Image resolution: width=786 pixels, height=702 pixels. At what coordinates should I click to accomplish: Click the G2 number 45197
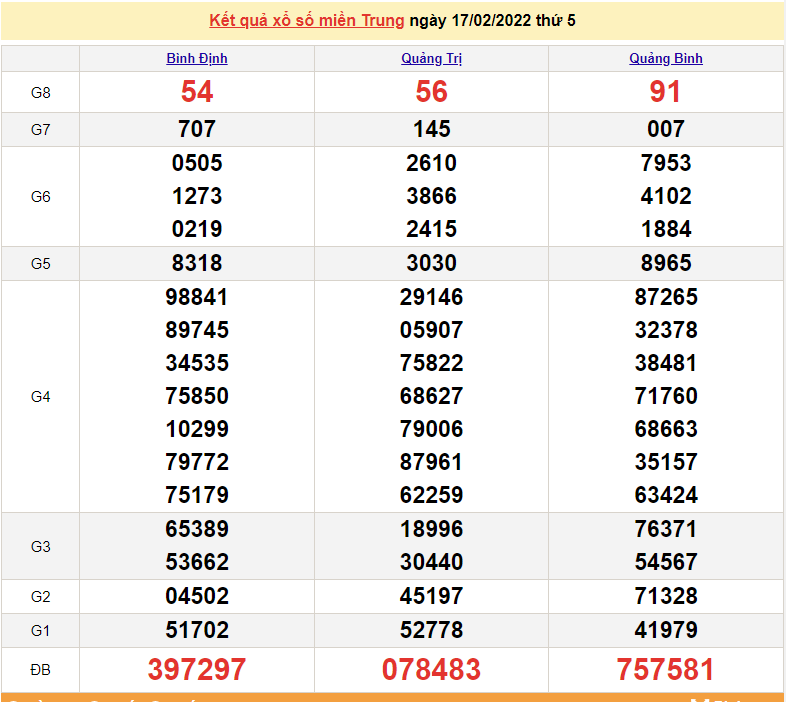[x=431, y=596]
